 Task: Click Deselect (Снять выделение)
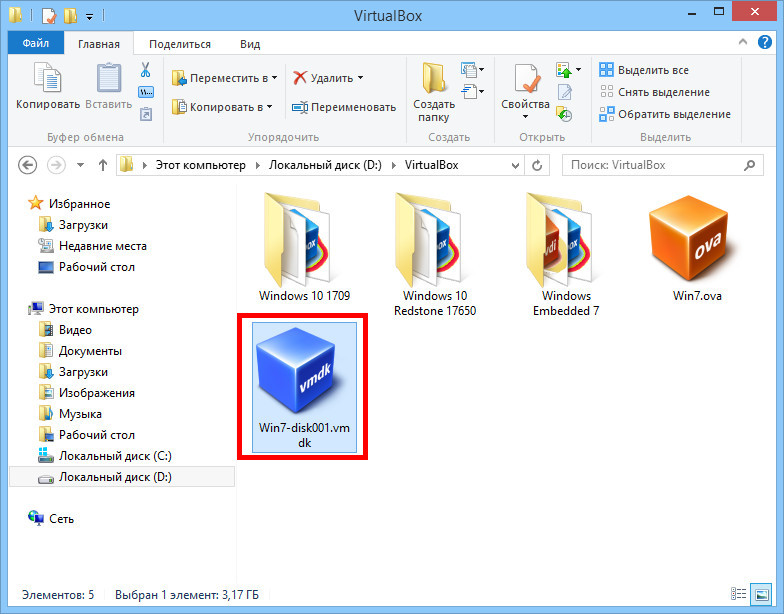coord(654,92)
